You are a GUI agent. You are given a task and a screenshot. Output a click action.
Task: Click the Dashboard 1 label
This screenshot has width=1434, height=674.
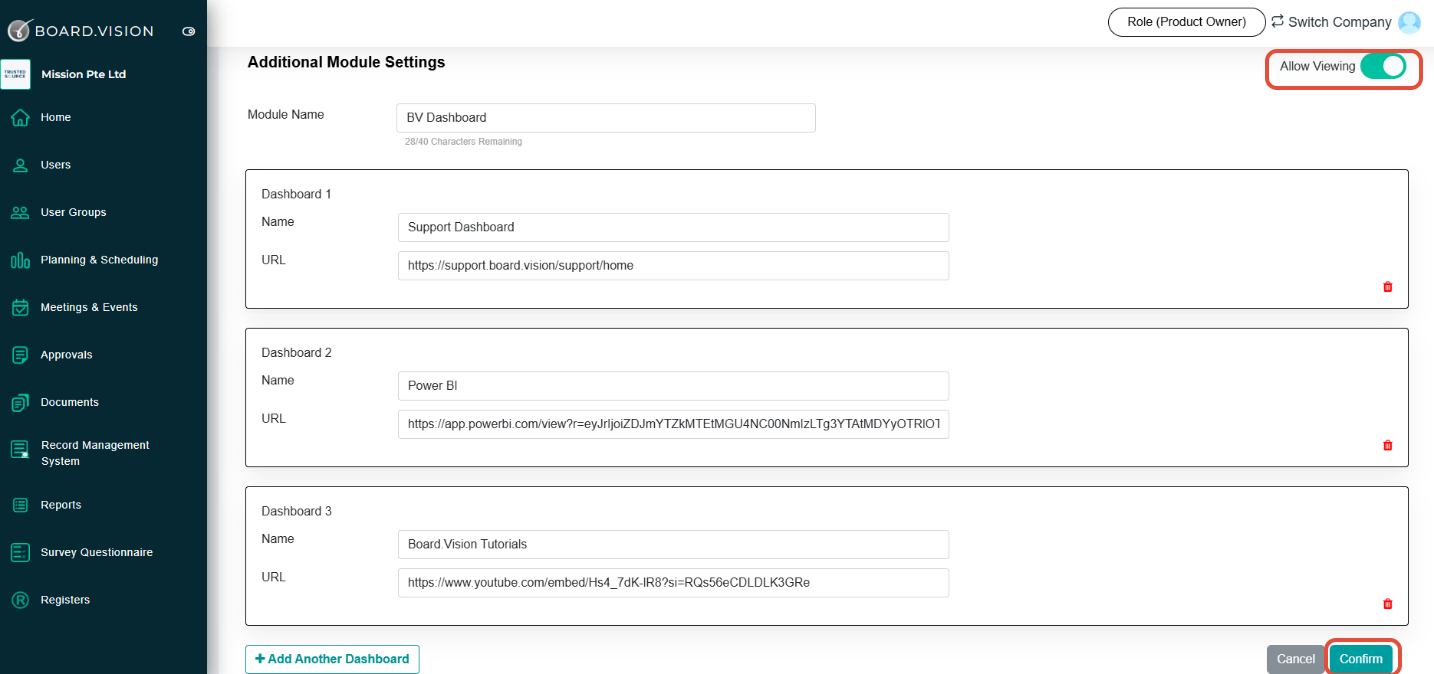coord(296,194)
